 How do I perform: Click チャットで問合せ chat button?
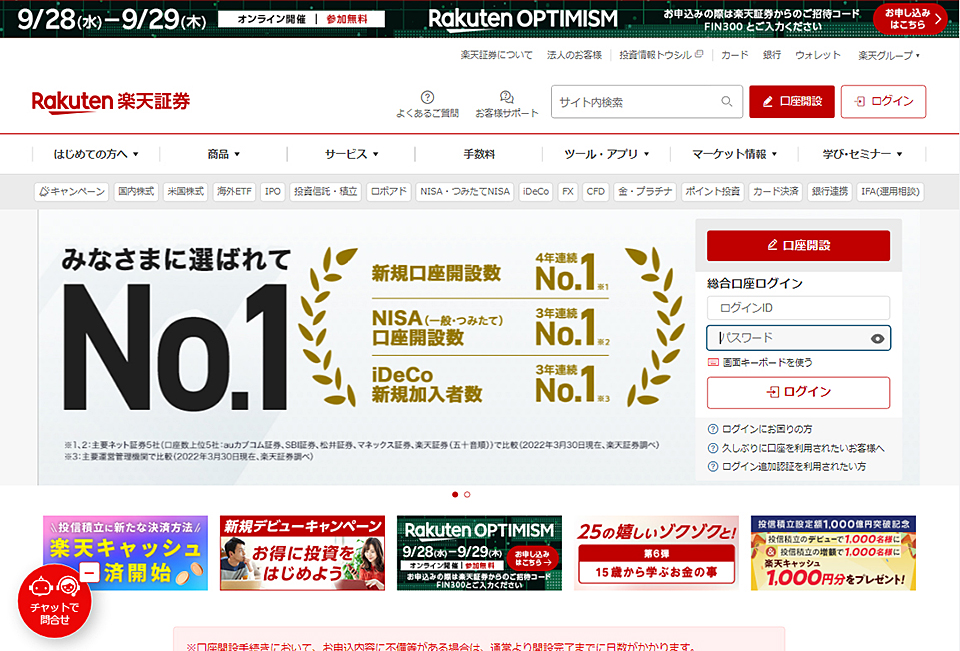(x=54, y=601)
